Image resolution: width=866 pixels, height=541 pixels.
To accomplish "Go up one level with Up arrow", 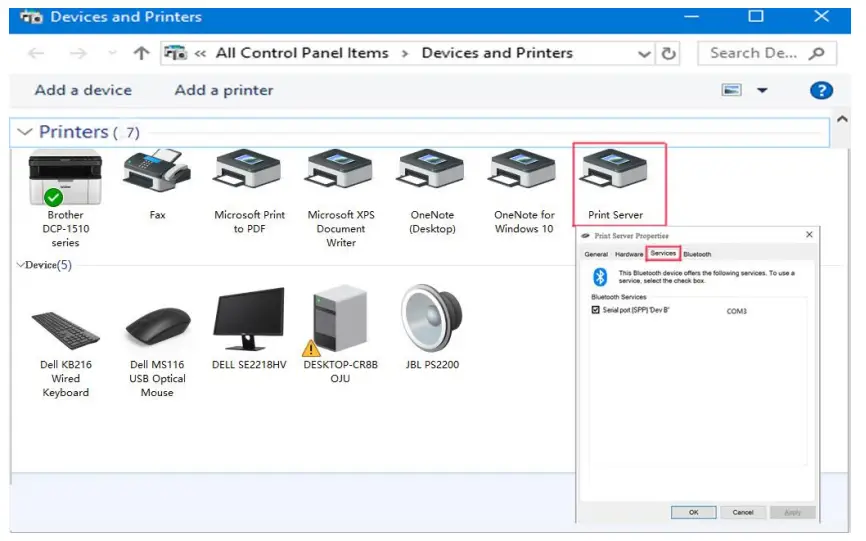I will (x=141, y=53).
